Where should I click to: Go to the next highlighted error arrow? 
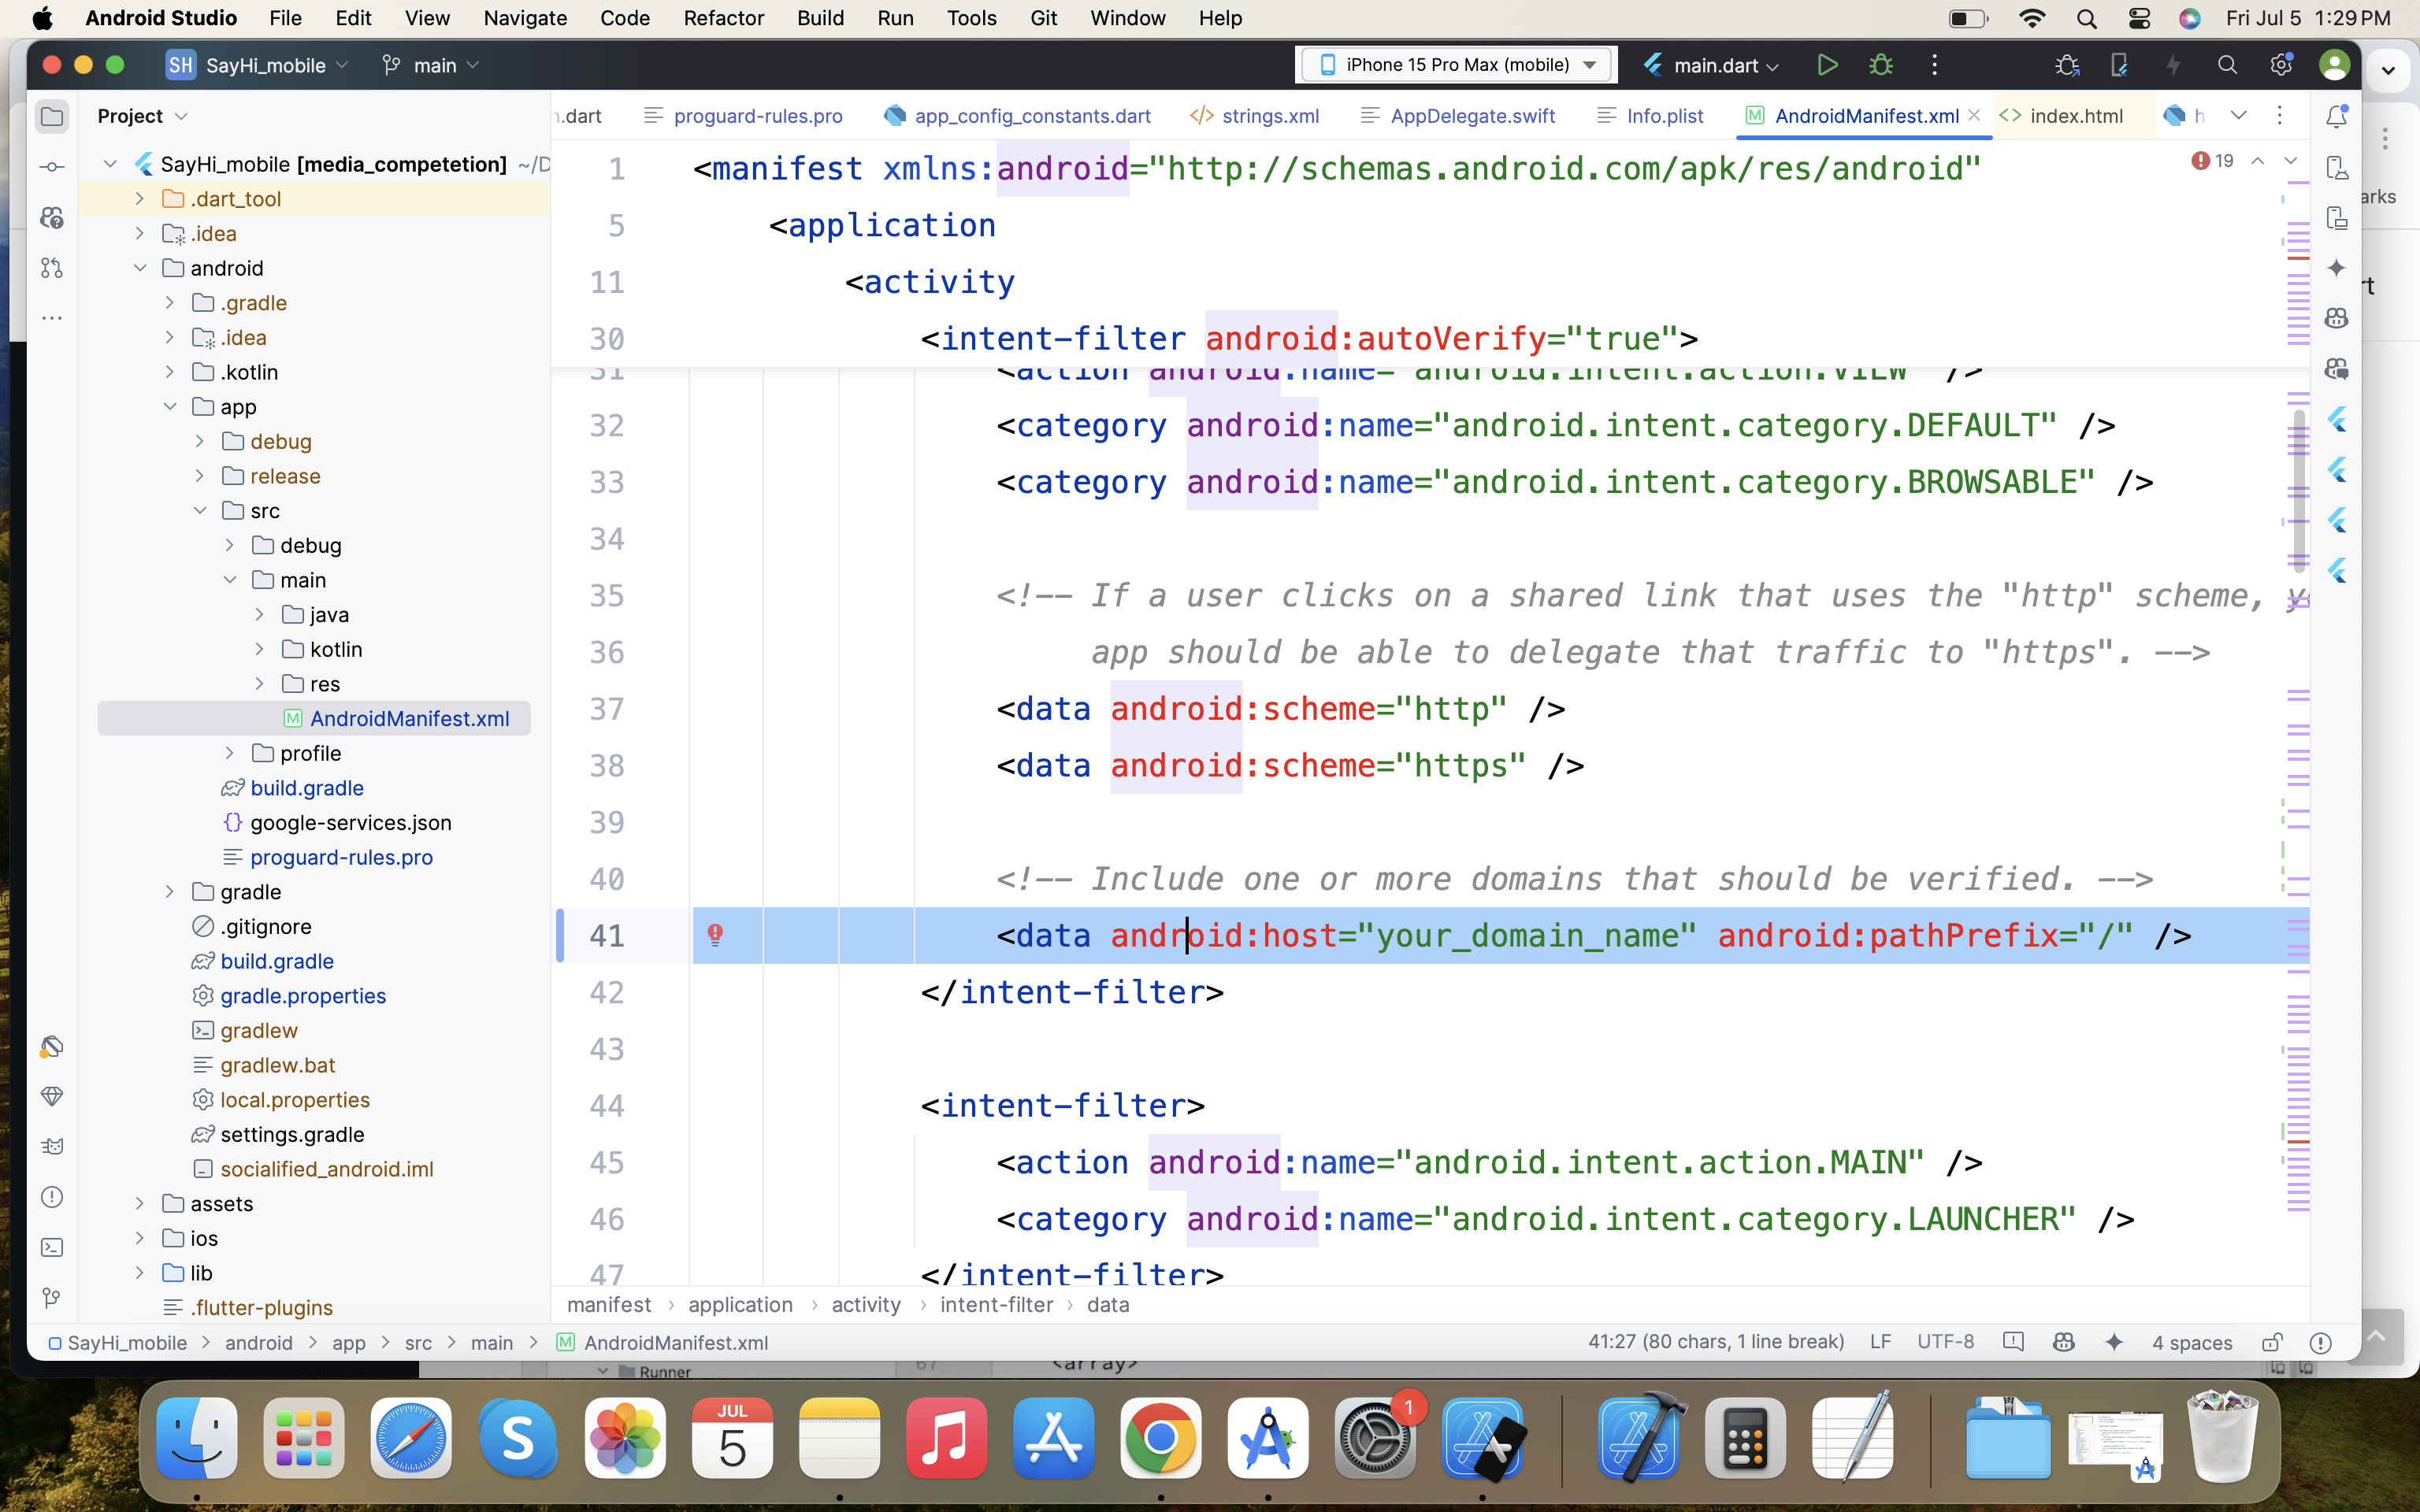2290,161
